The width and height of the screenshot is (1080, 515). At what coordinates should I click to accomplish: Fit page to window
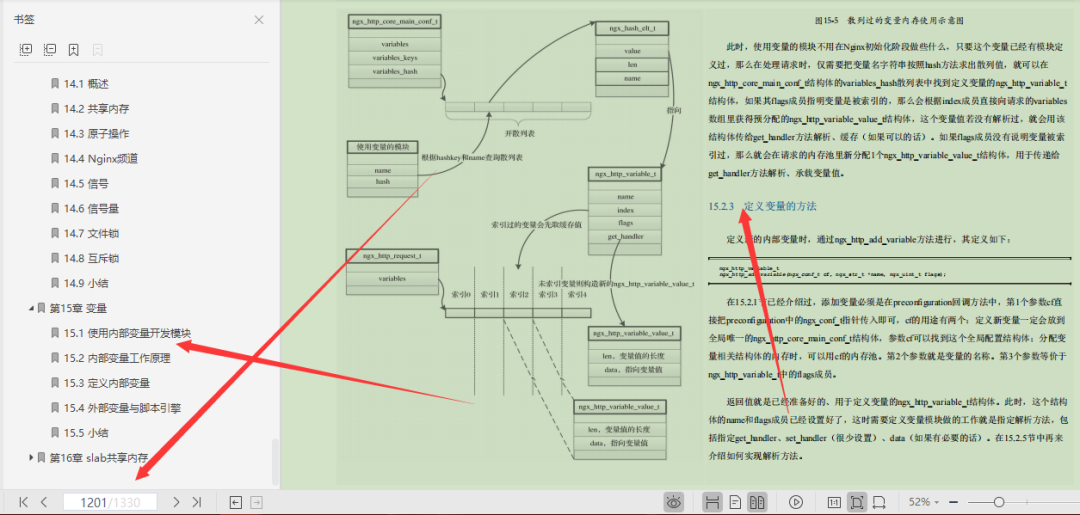857,502
